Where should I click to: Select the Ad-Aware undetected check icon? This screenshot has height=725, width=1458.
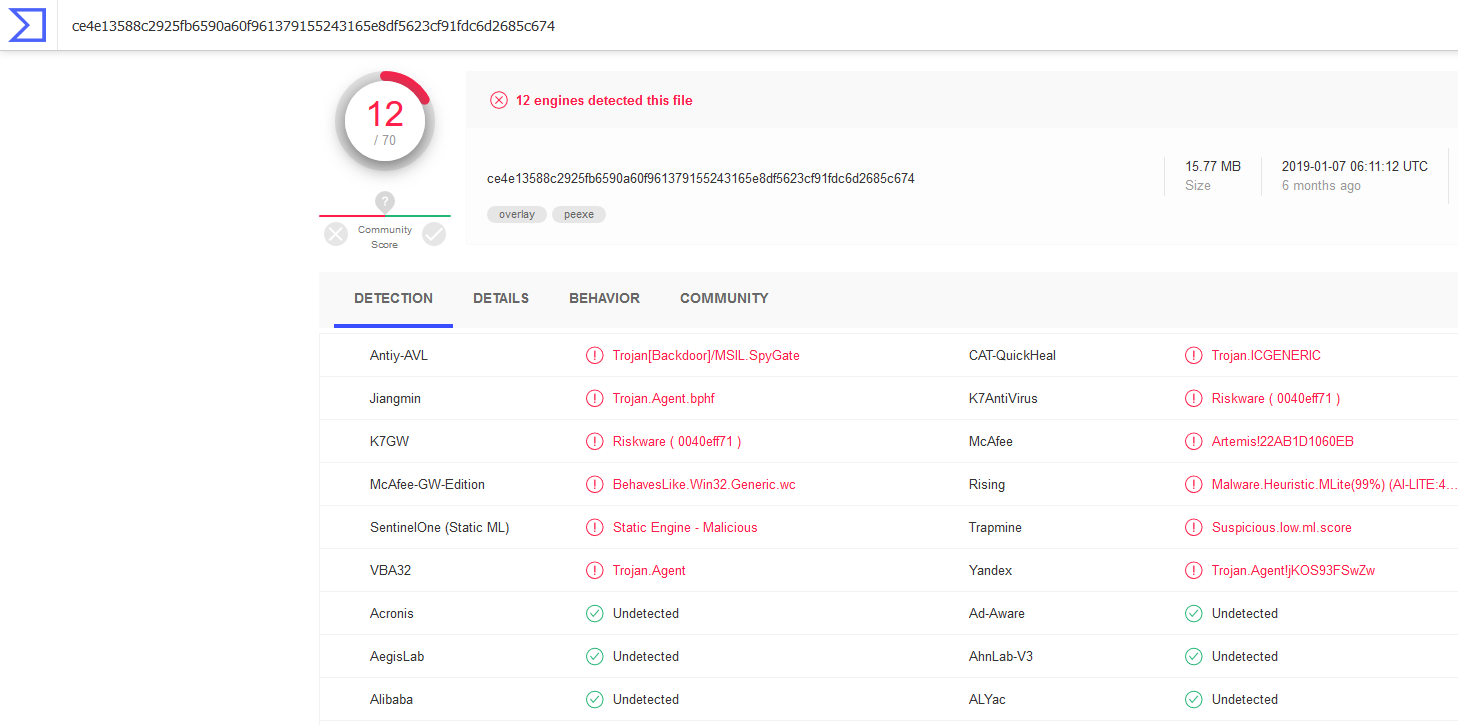coord(1193,613)
